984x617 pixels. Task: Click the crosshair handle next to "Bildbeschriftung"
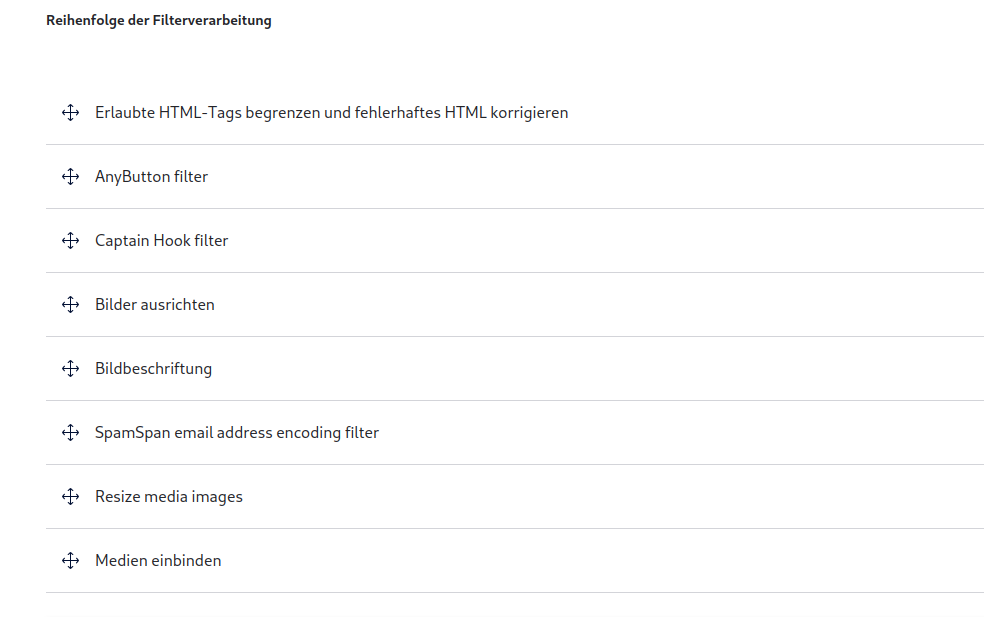coord(70,368)
